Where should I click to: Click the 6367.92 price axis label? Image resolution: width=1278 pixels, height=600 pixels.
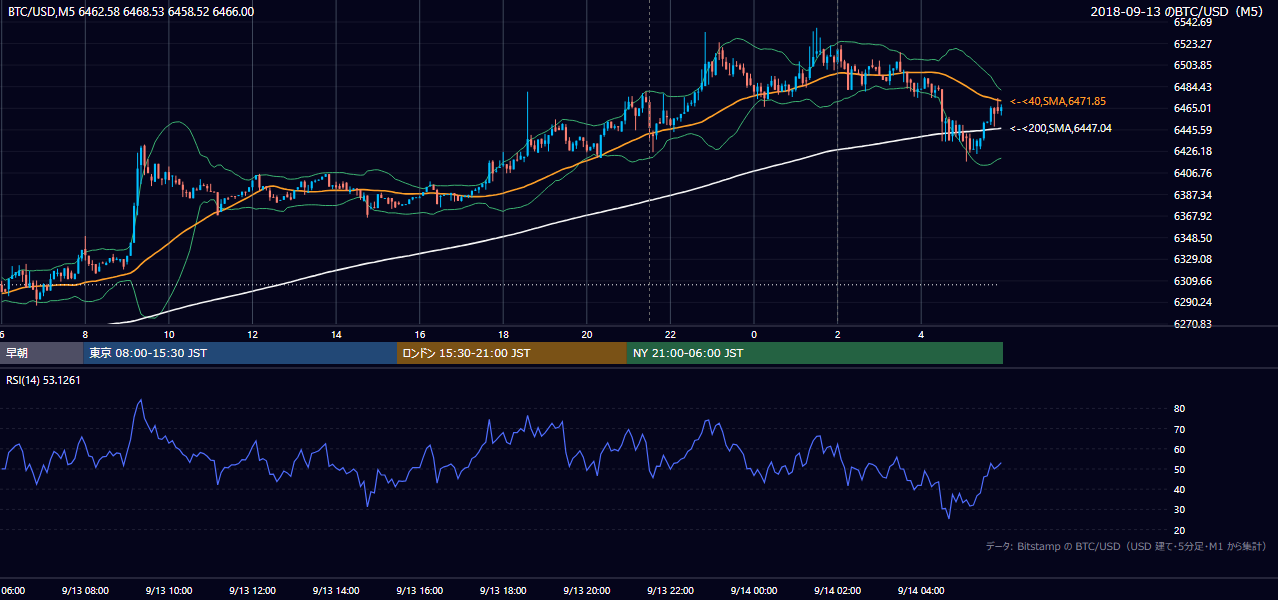point(1192,216)
